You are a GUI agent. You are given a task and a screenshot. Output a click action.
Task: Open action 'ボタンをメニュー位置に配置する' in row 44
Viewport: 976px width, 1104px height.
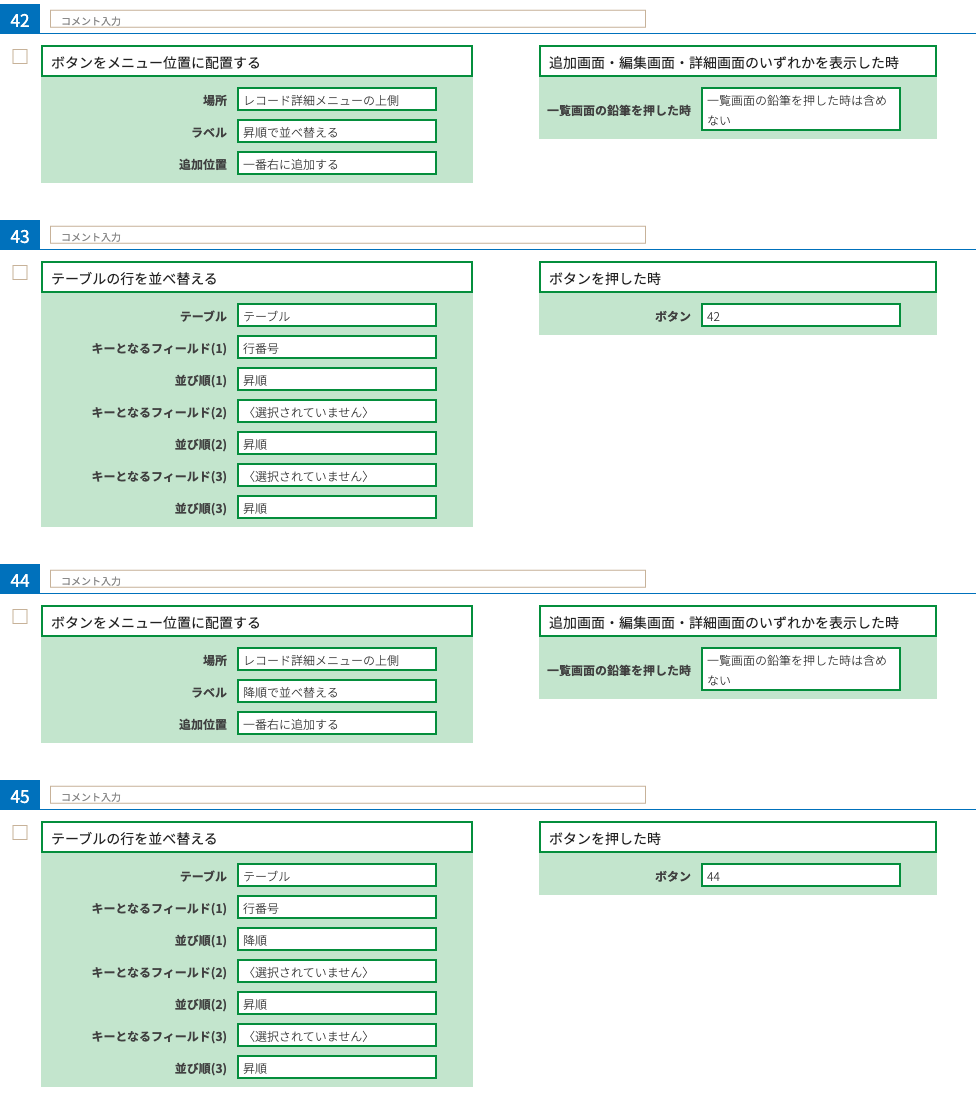coord(256,621)
